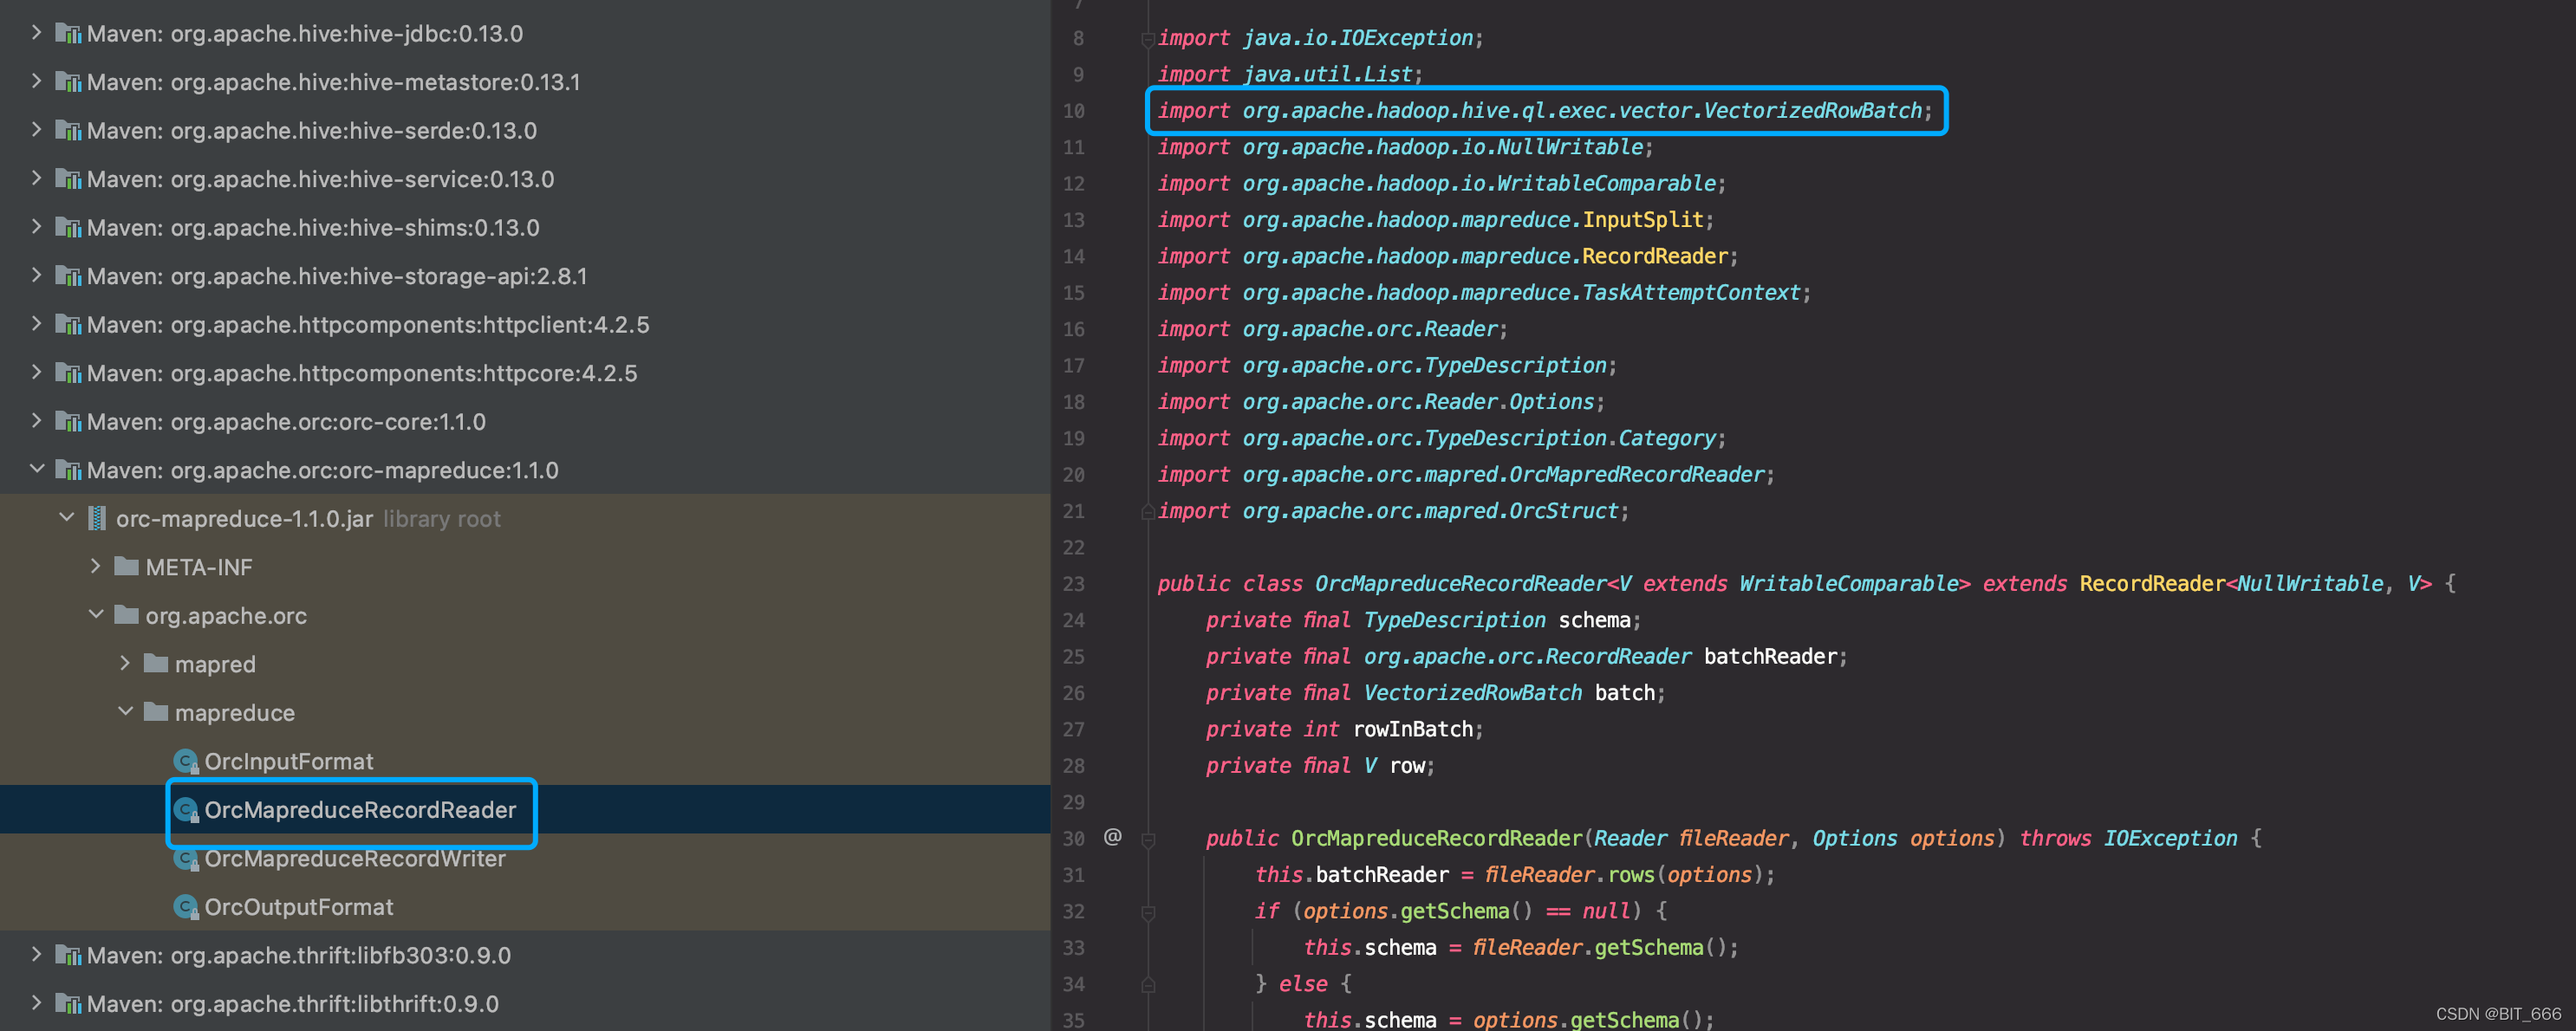Click the orc-mapreduce-1.1.0.jar library icon
The image size is (2576, 1031).
pyautogui.click(x=97, y=518)
